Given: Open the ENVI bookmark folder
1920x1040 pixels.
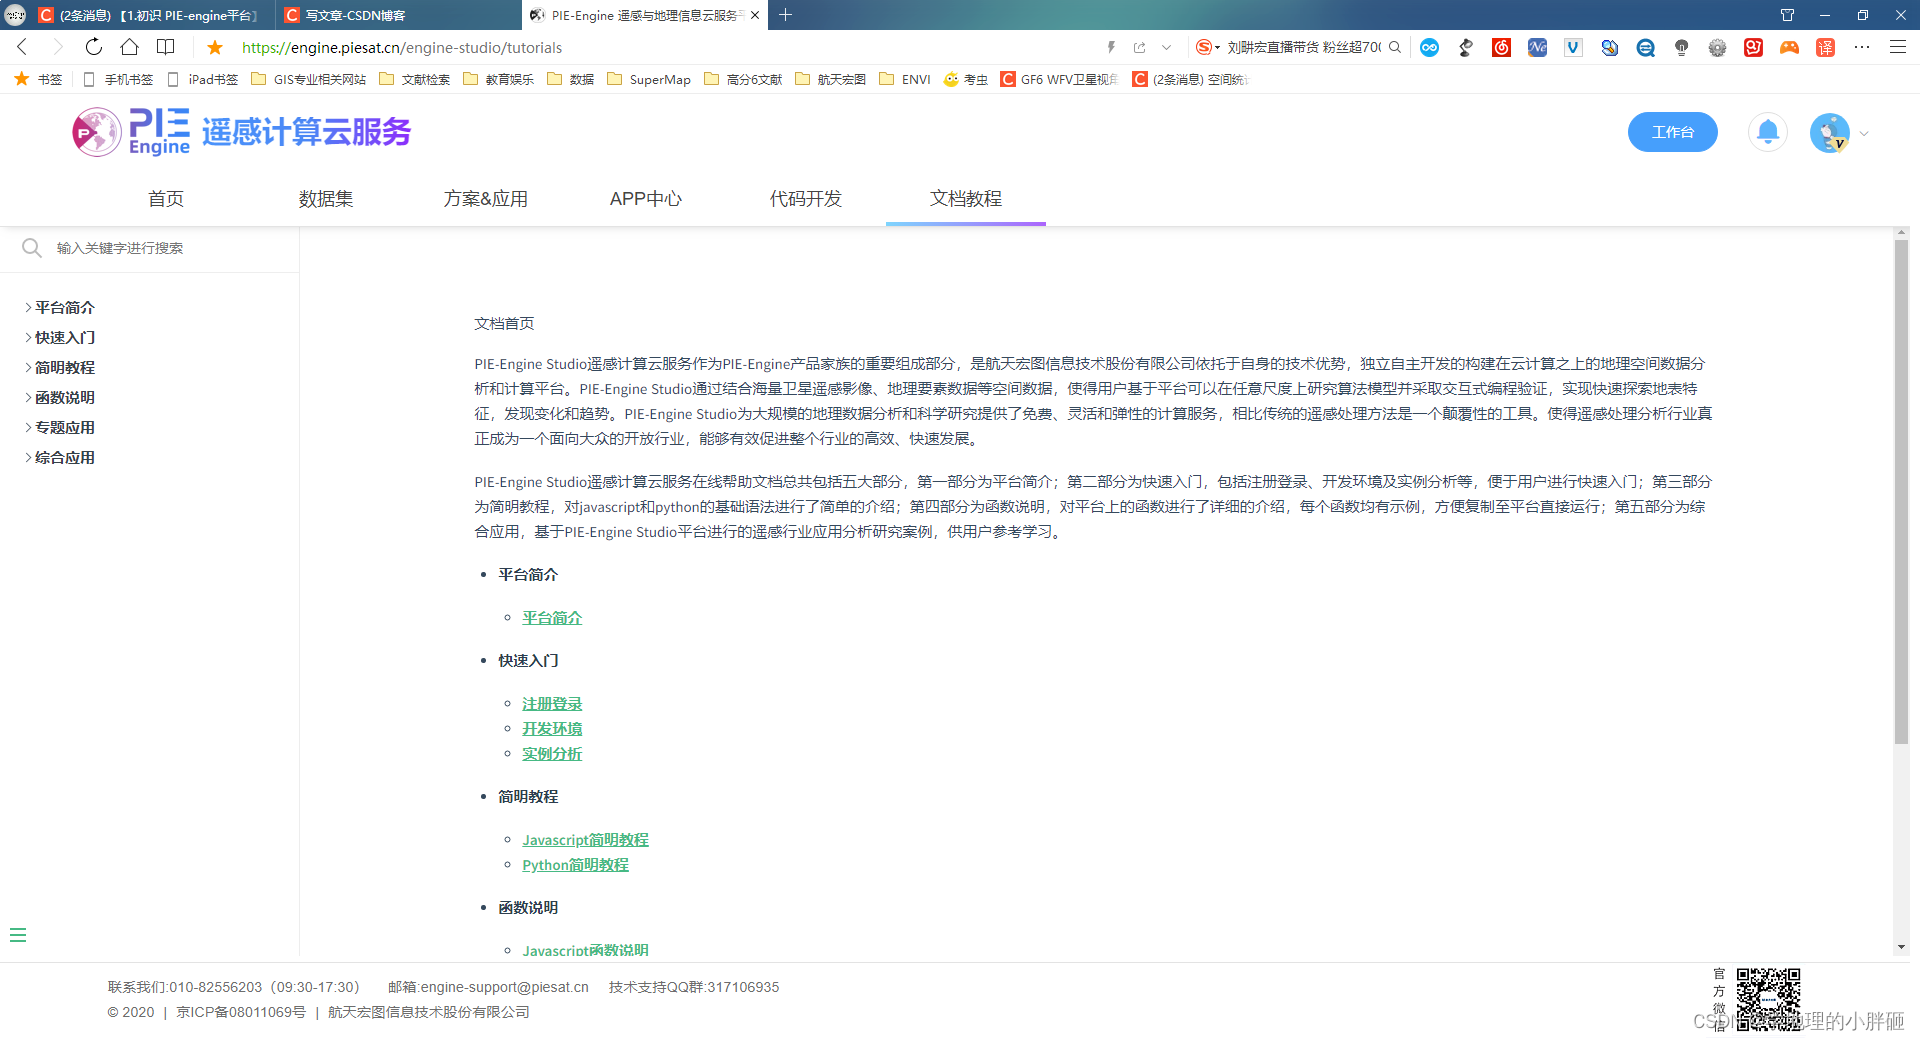Looking at the screenshot, I should pos(905,79).
